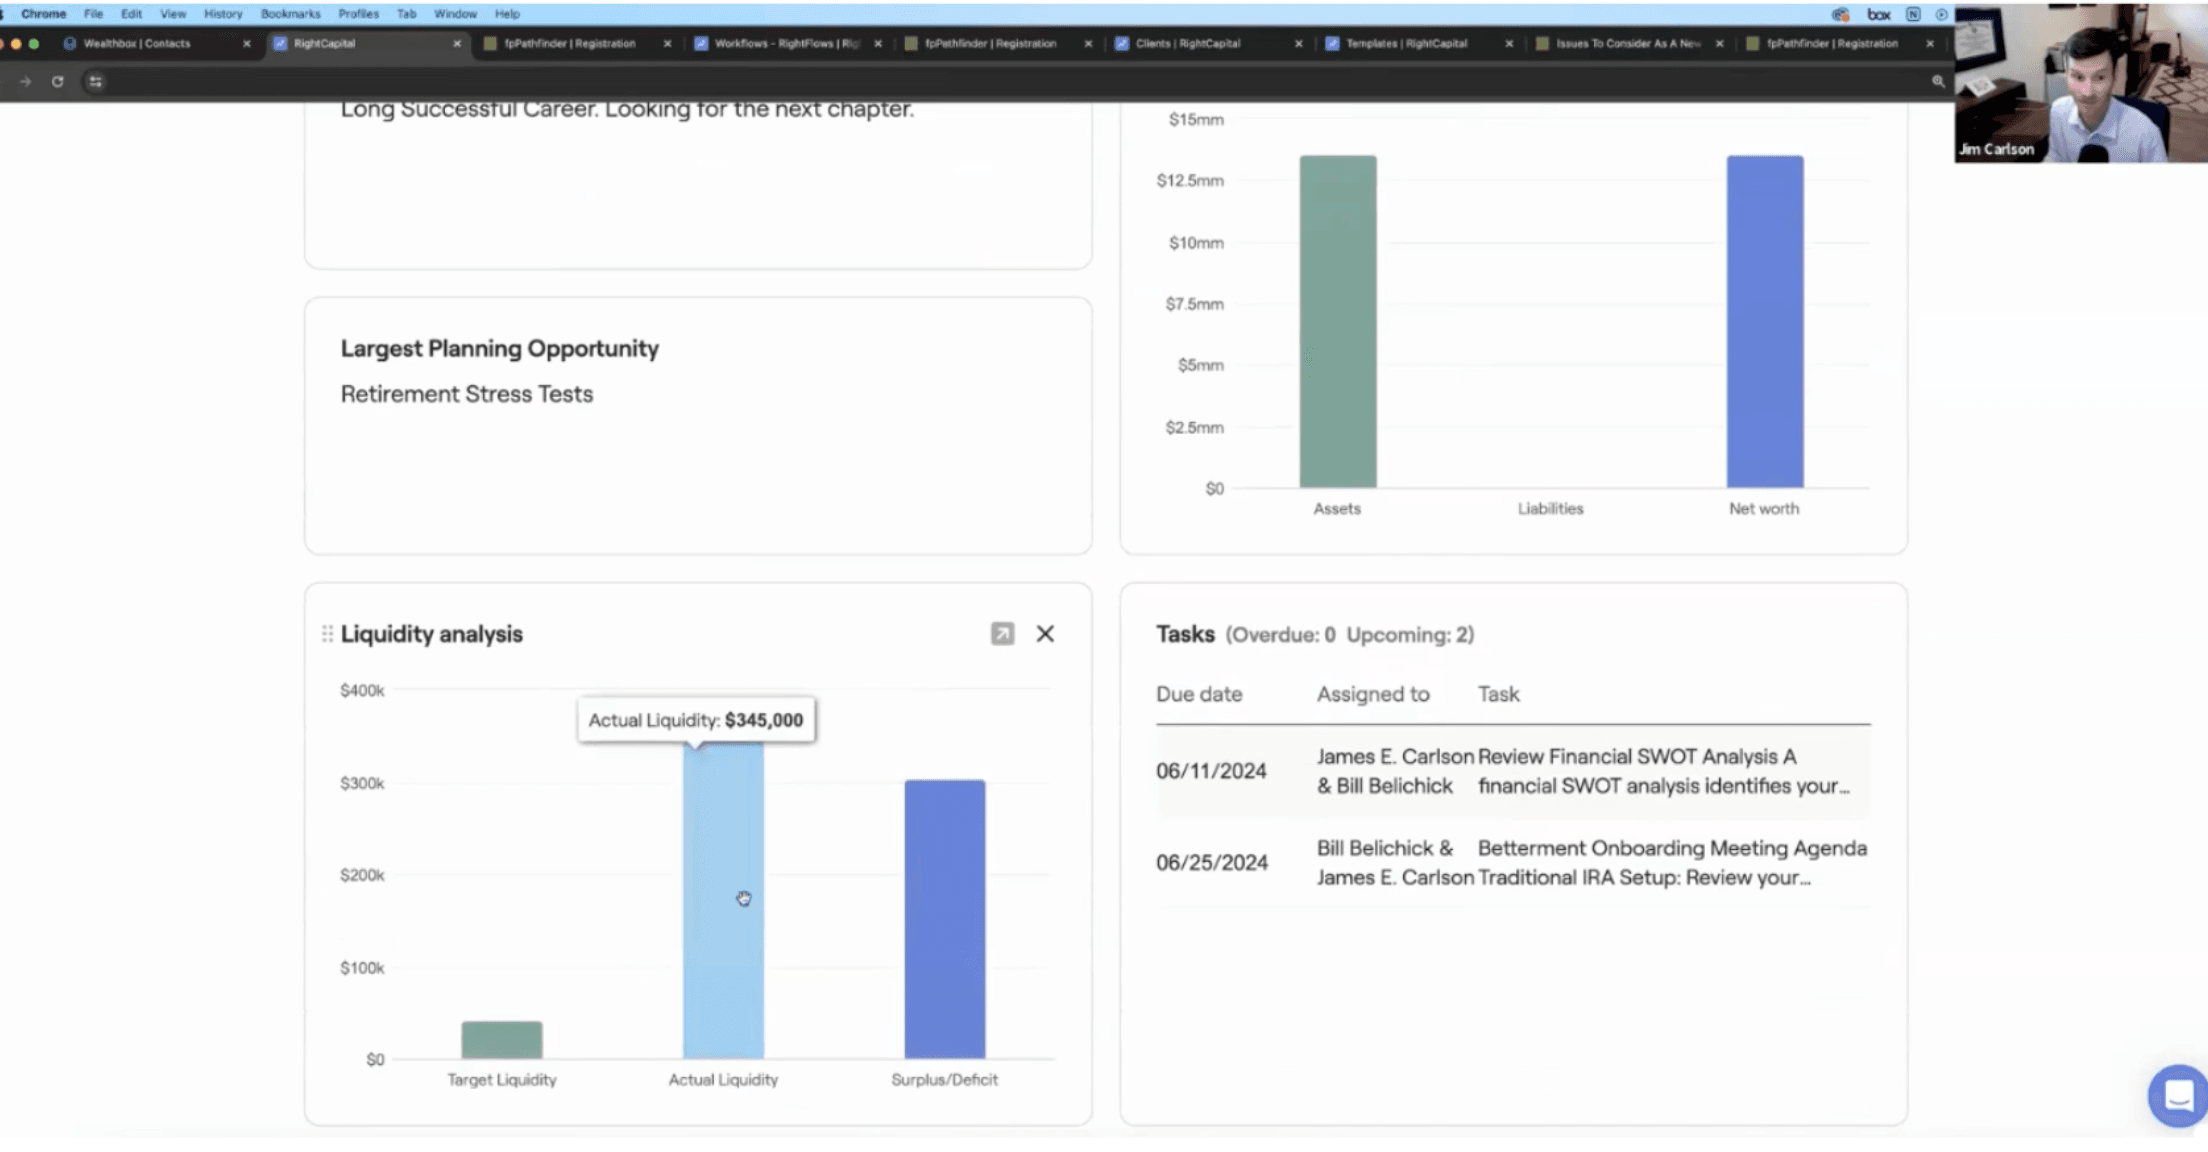The height and width of the screenshot is (1152, 2208).
Task: Open the Bookmarks menu
Action: click(291, 14)
